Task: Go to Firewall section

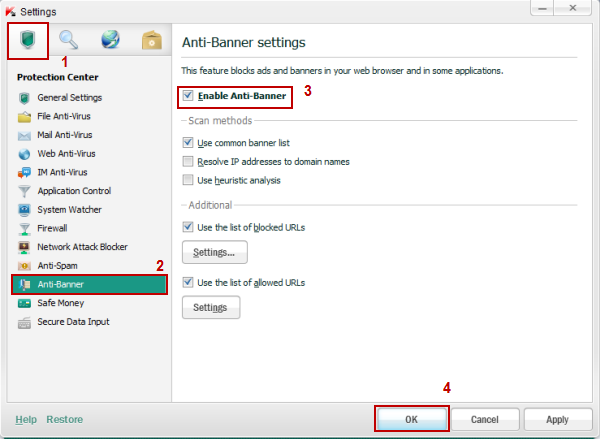Action: (x=52, y=228)
